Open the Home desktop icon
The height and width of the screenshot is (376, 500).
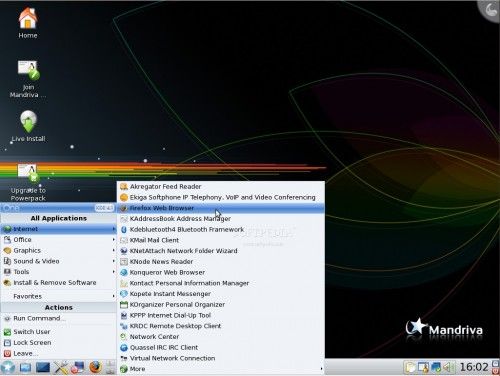point(28,23)
